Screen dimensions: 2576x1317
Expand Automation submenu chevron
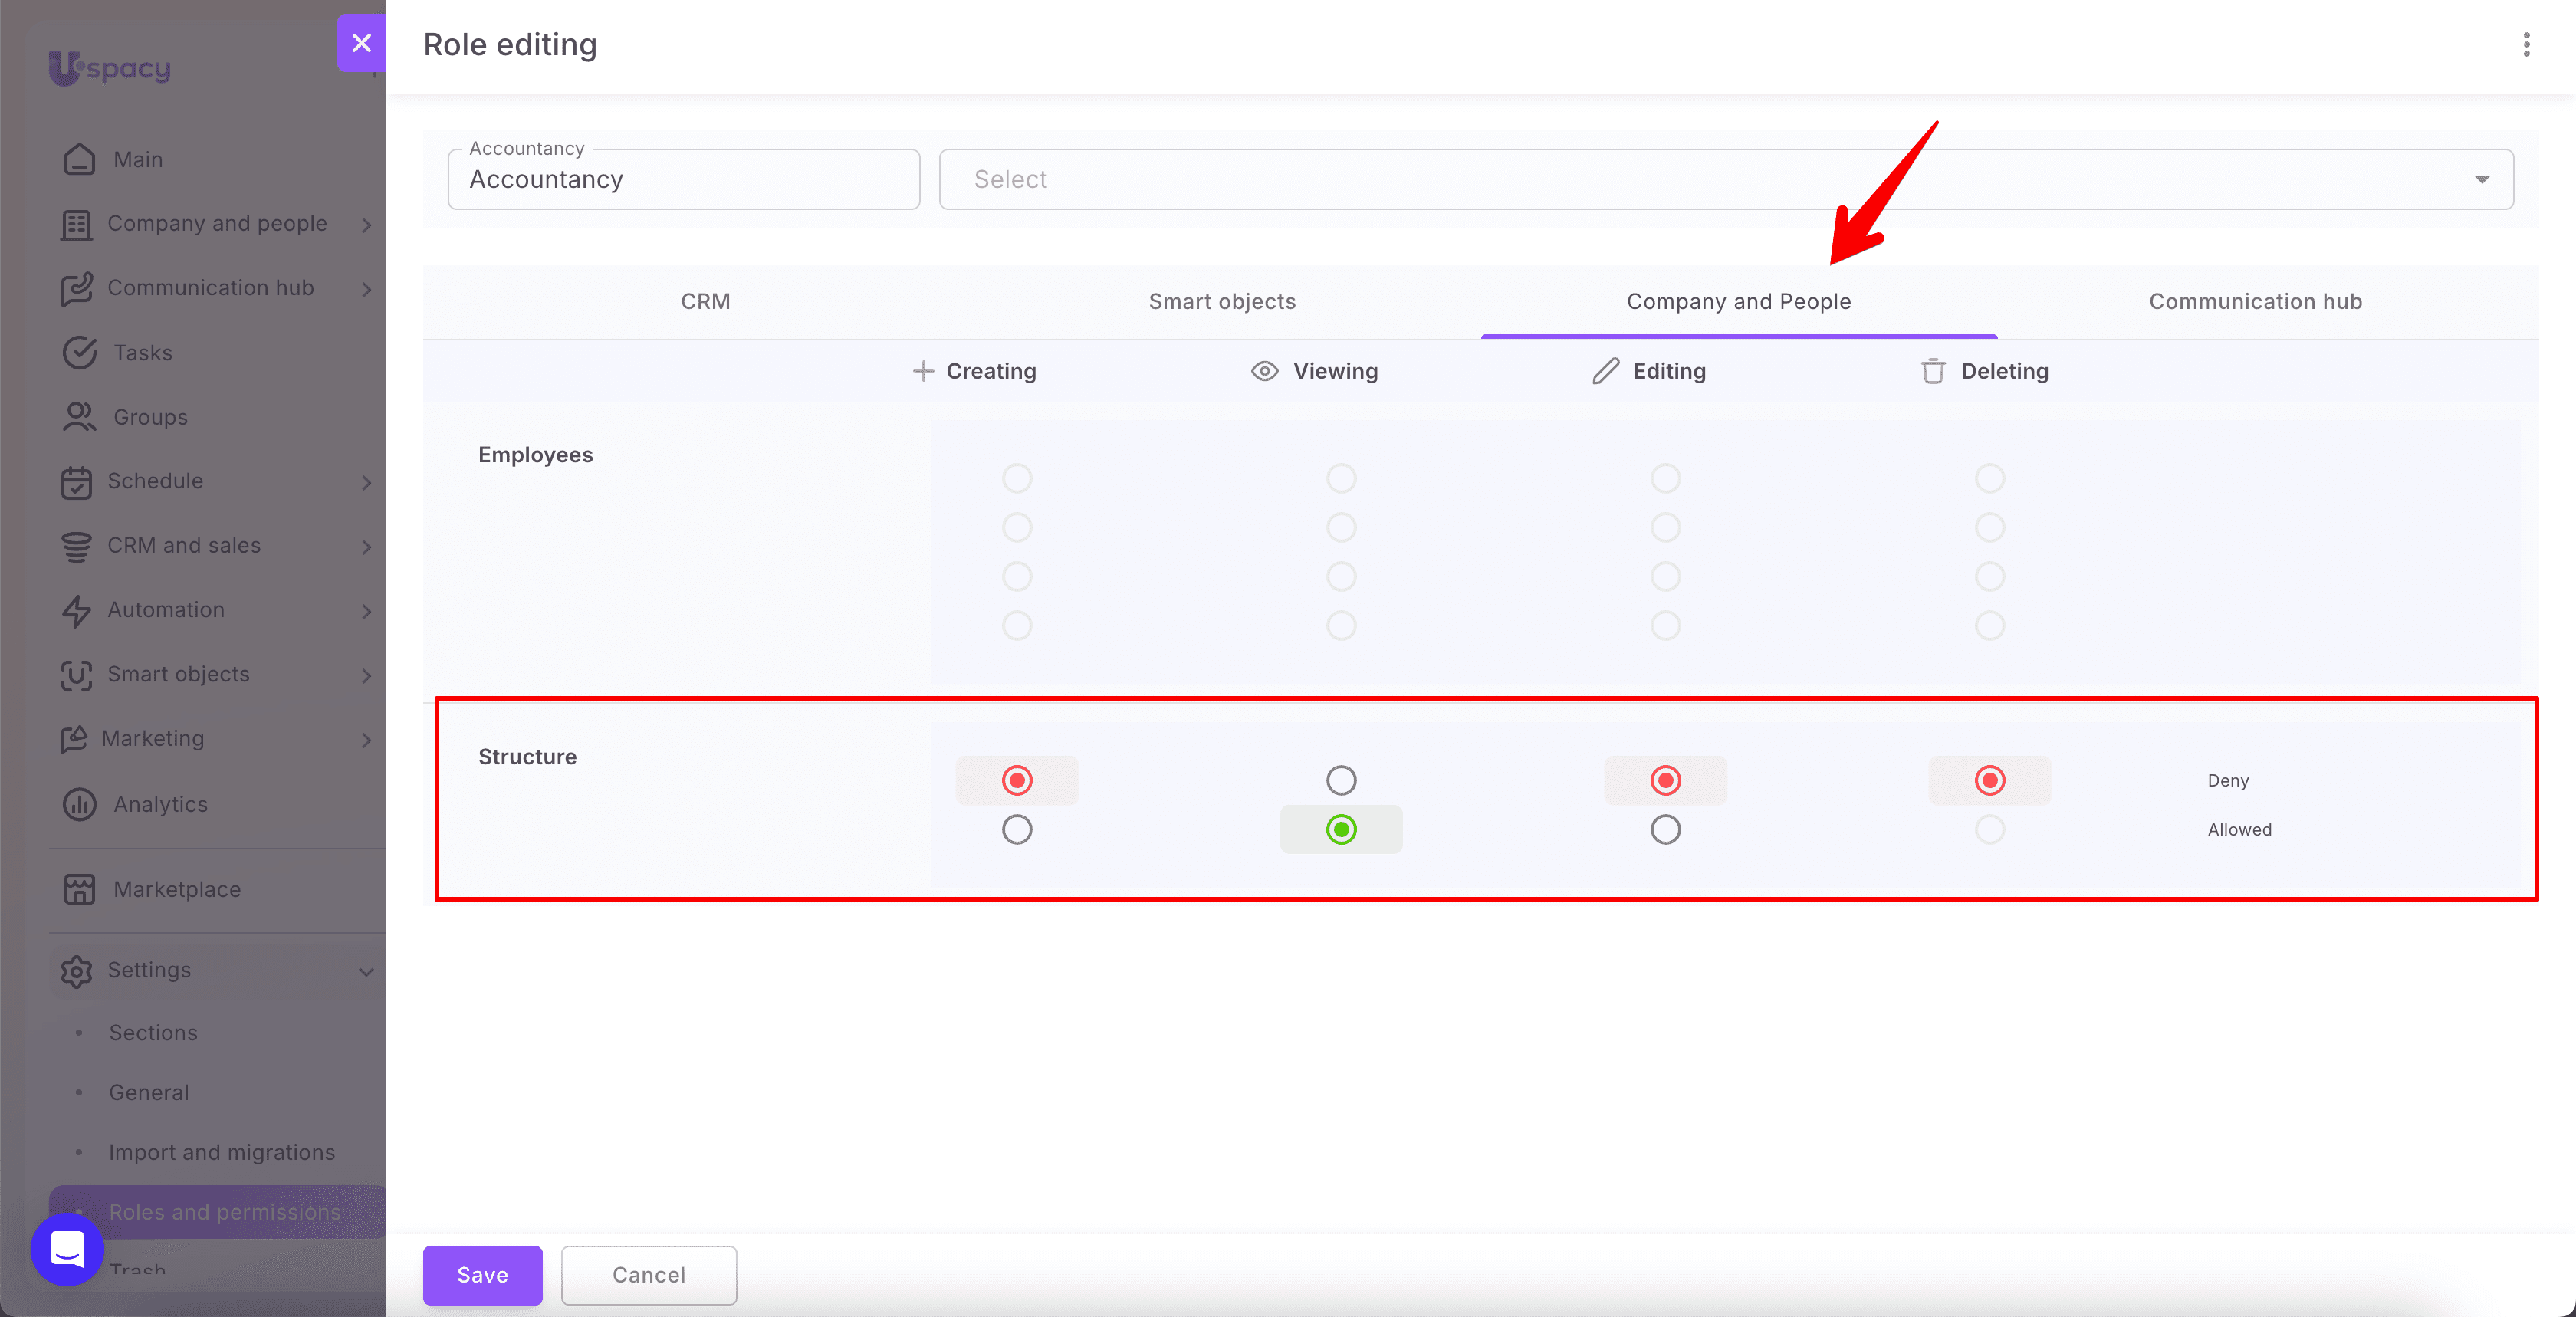[367, 611]
